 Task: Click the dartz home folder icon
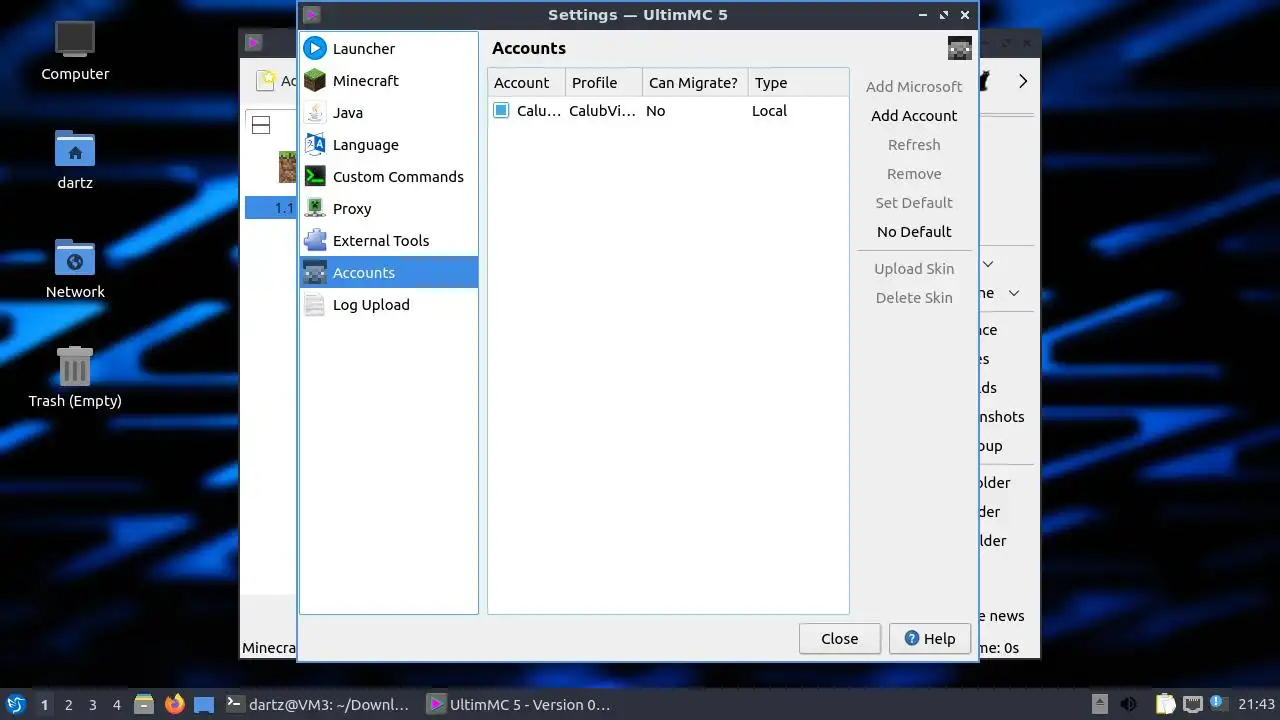(75, 160)
